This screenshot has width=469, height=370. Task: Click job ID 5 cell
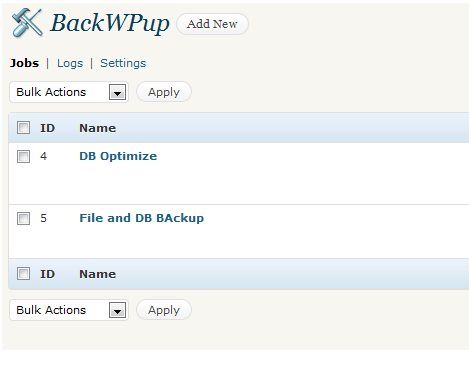43,218
